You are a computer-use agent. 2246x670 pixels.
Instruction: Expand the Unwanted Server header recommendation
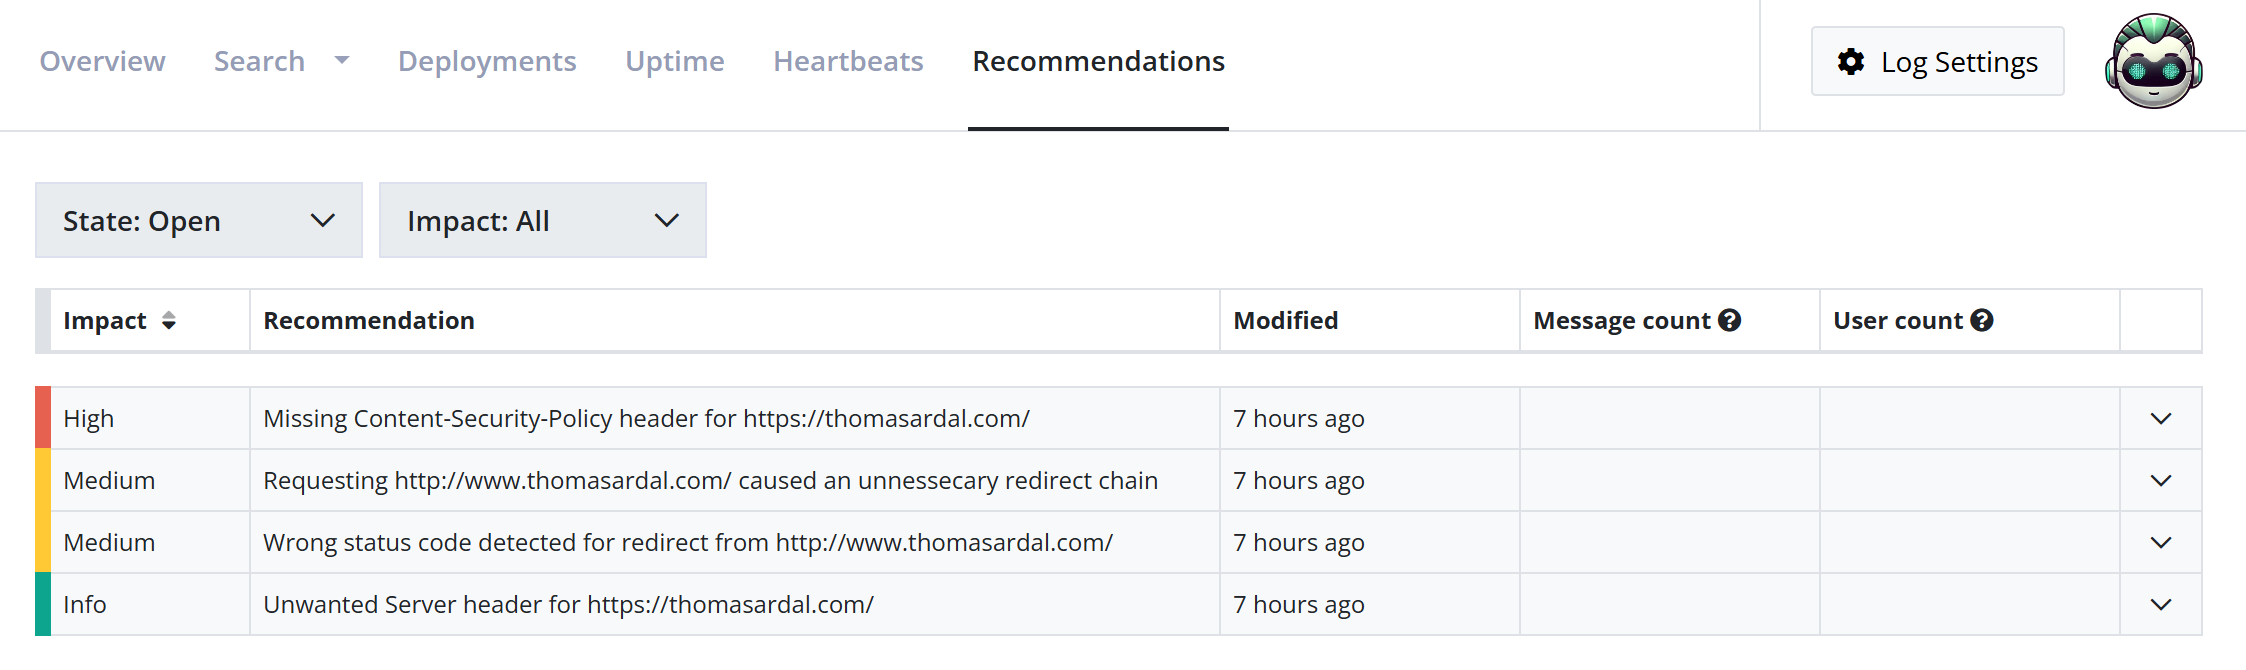click(x=2159, y=604)
